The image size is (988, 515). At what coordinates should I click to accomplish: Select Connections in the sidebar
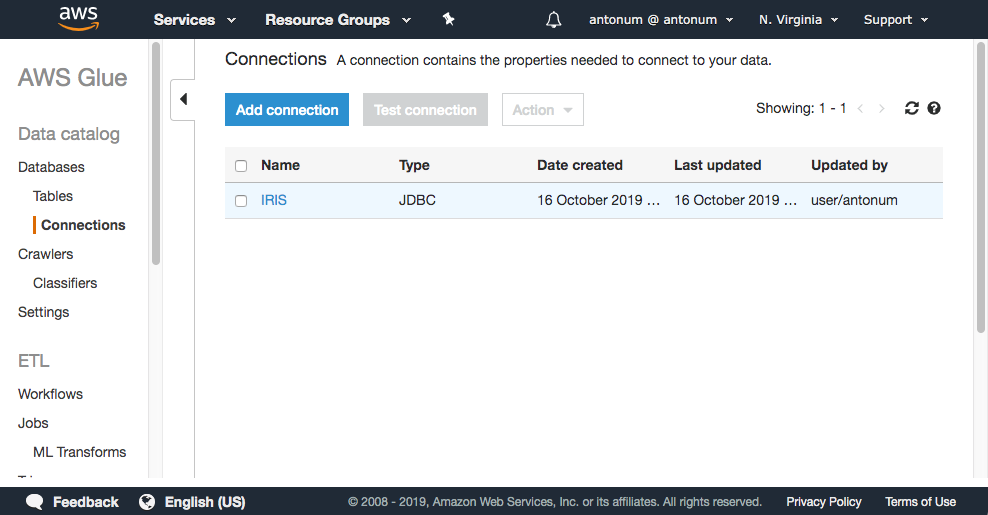(83, 225)
